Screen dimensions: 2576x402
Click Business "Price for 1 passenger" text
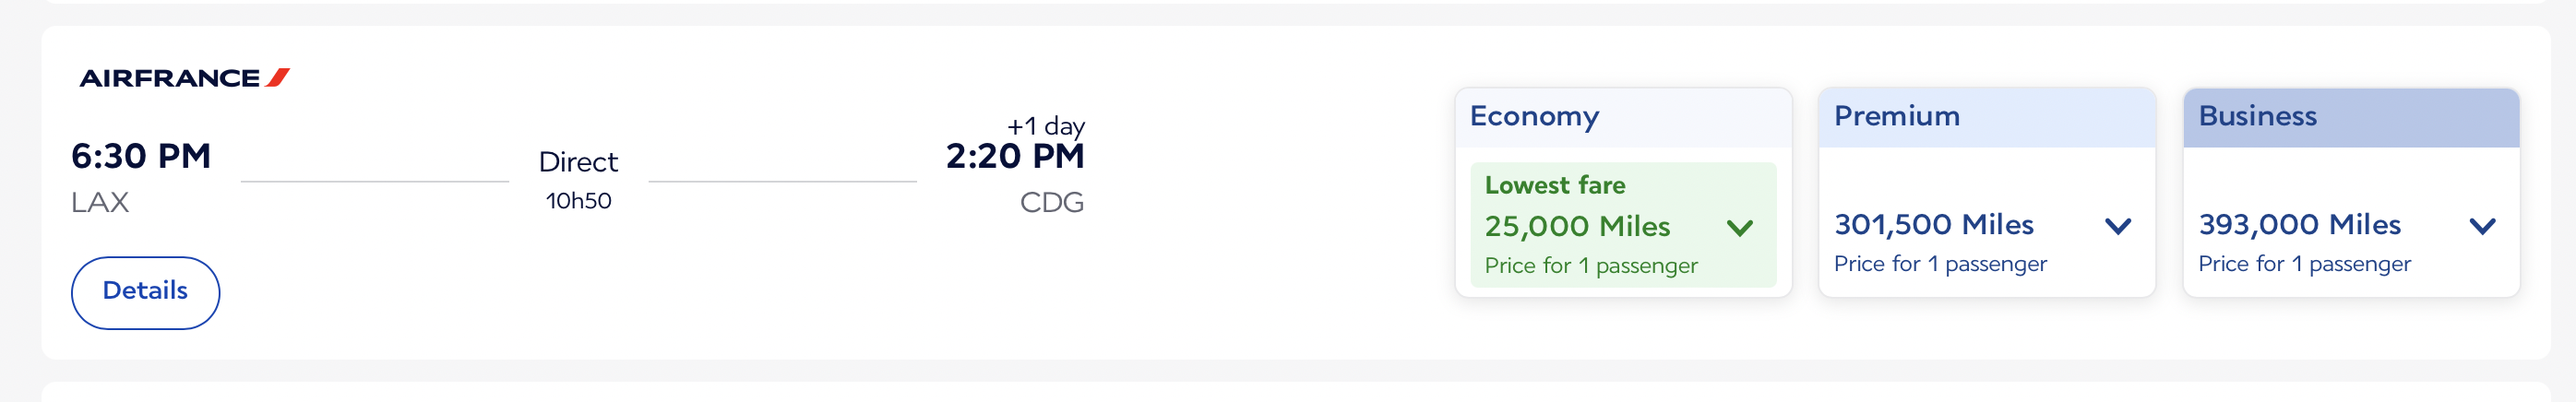2304,264
